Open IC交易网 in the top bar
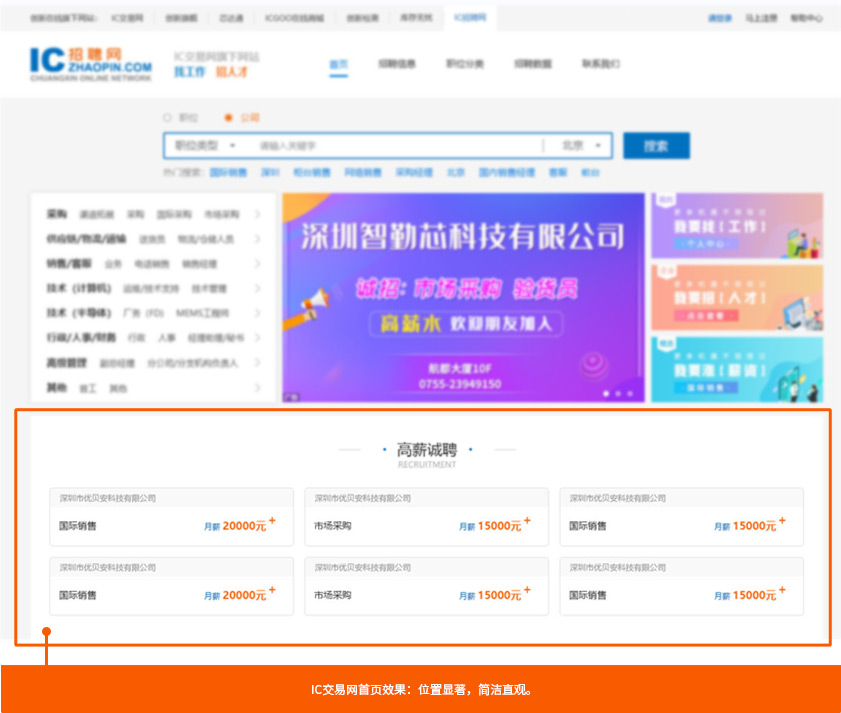 click(x=127, y=18)
